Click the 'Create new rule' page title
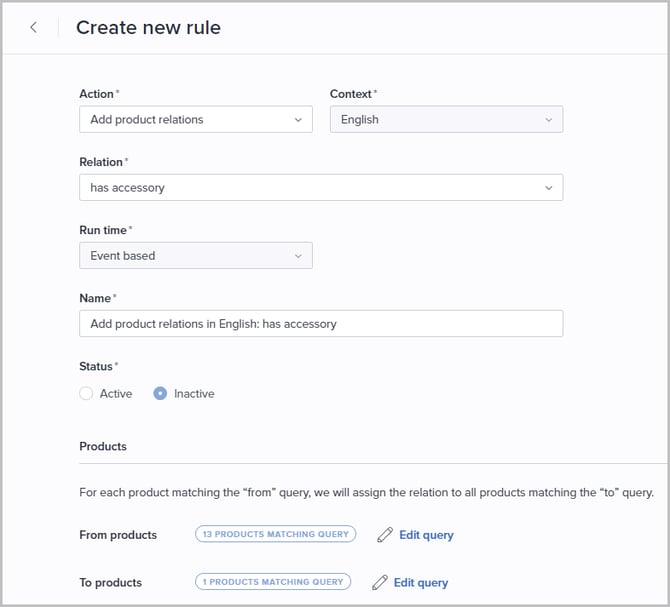This screenshot has height=607, width=670. 148,28
